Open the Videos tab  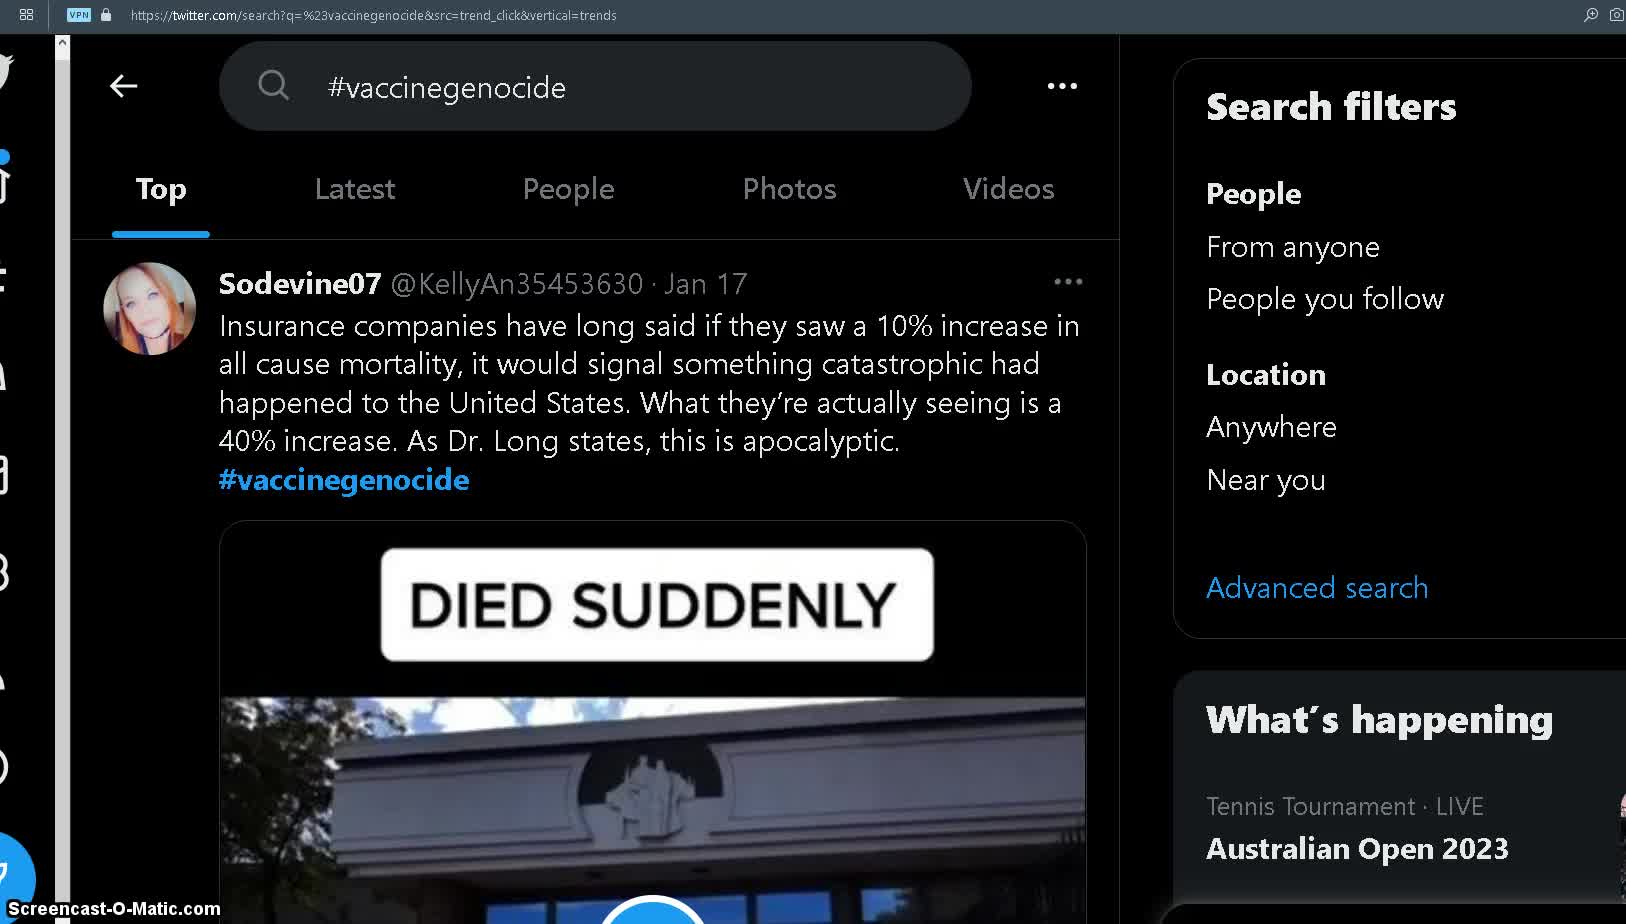[1008, 189]
